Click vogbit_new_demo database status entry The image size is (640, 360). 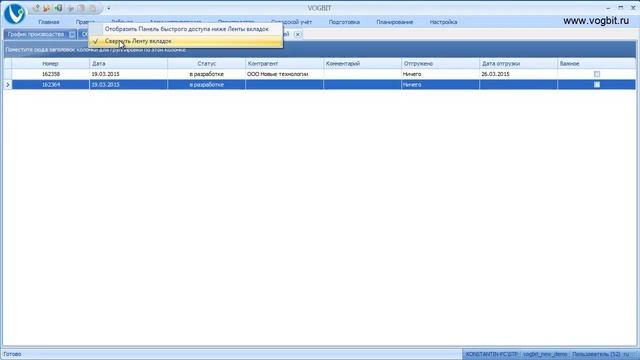tap(545, 354)
